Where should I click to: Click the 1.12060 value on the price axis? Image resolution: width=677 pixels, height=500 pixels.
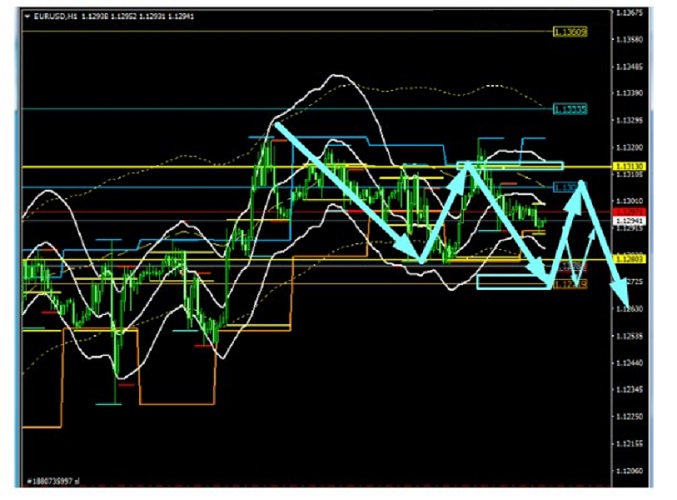tap(630, 470)
